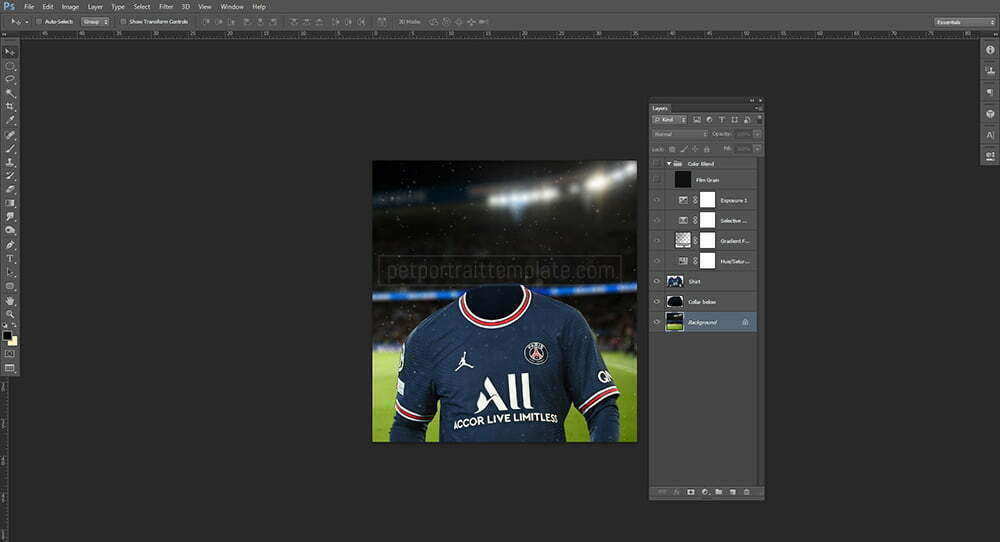The height and width of the screenshot is (542, 1000).
Task: Select the Dodge tool
Action: pos(10,230)
